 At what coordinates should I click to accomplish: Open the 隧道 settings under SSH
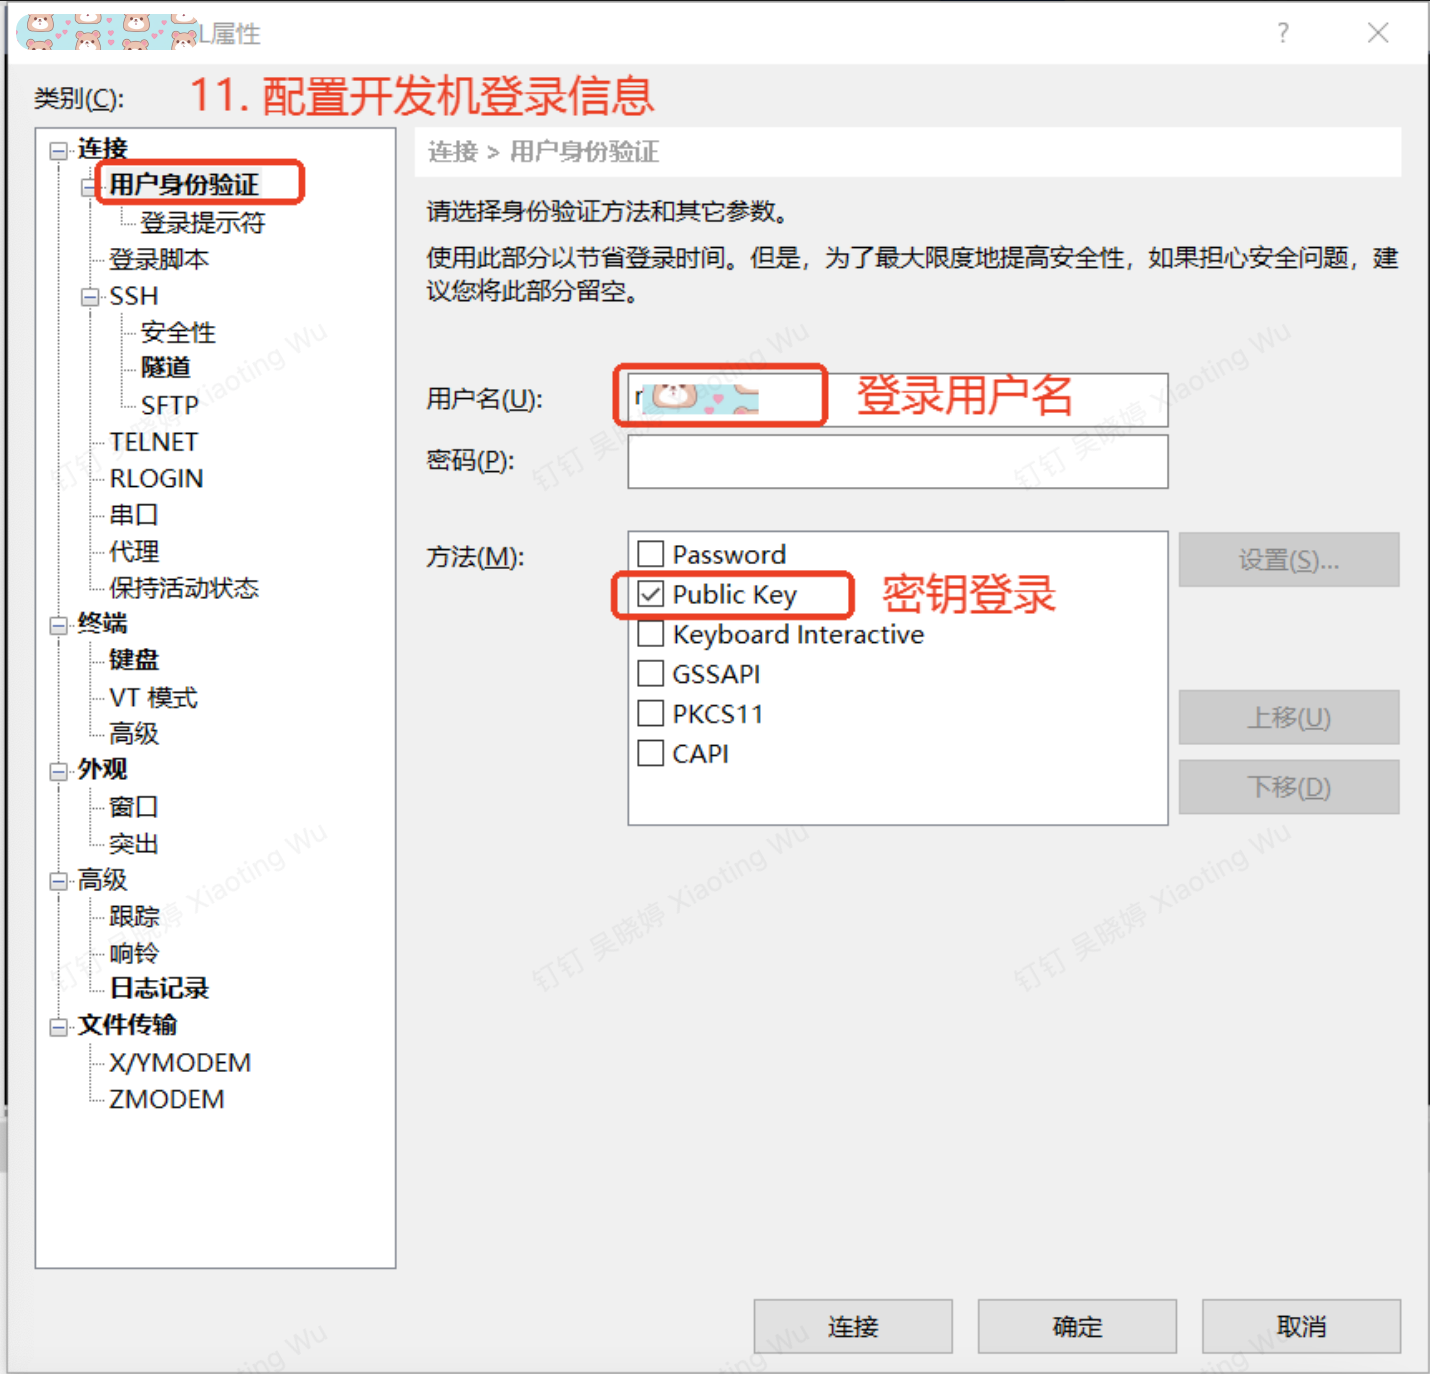[x=165, y=368]
